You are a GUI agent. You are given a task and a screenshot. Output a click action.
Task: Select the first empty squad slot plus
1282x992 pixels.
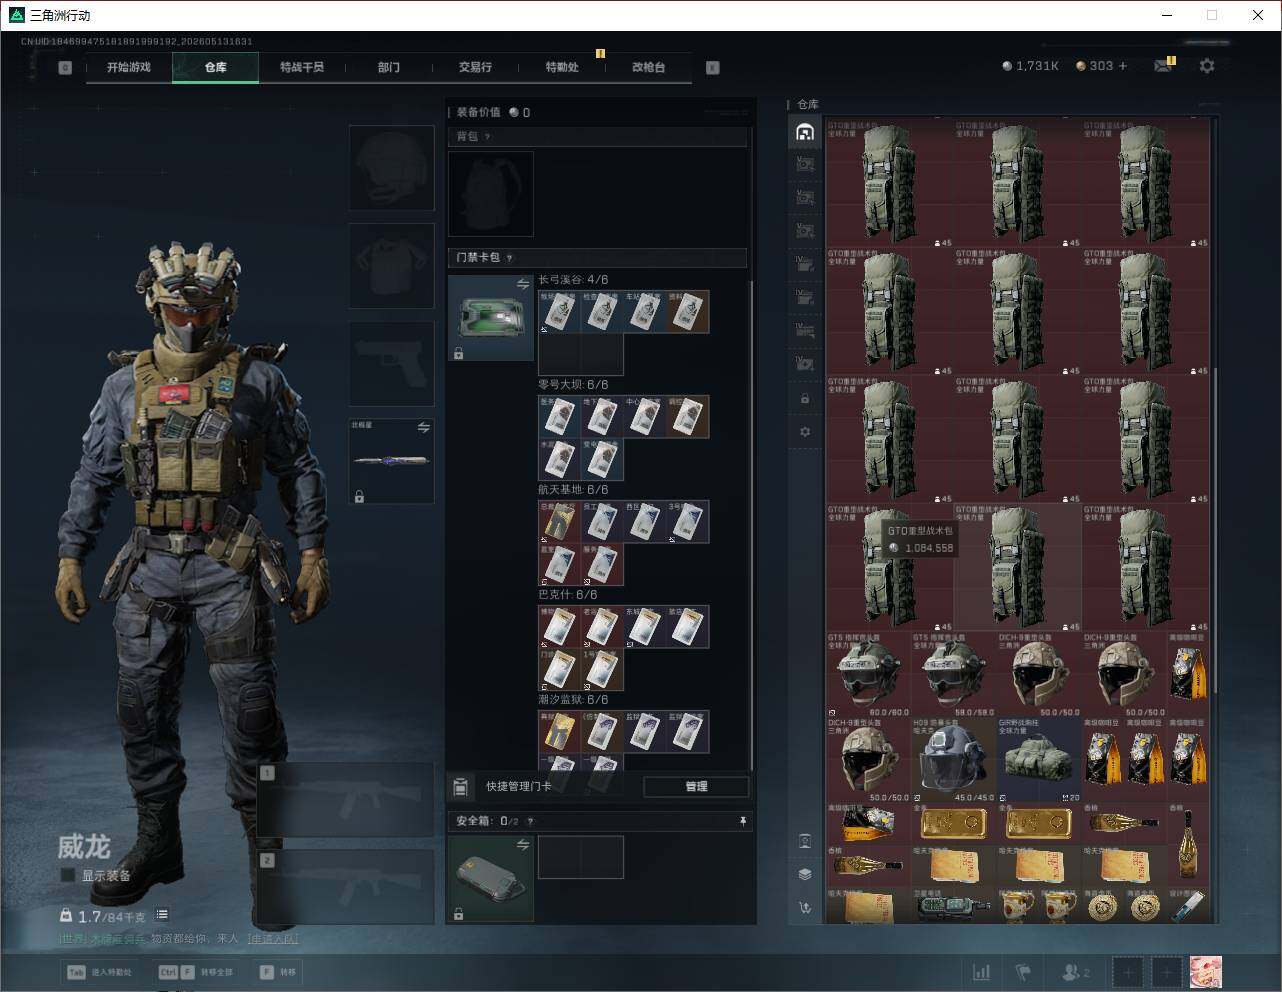click(1128, 972)
